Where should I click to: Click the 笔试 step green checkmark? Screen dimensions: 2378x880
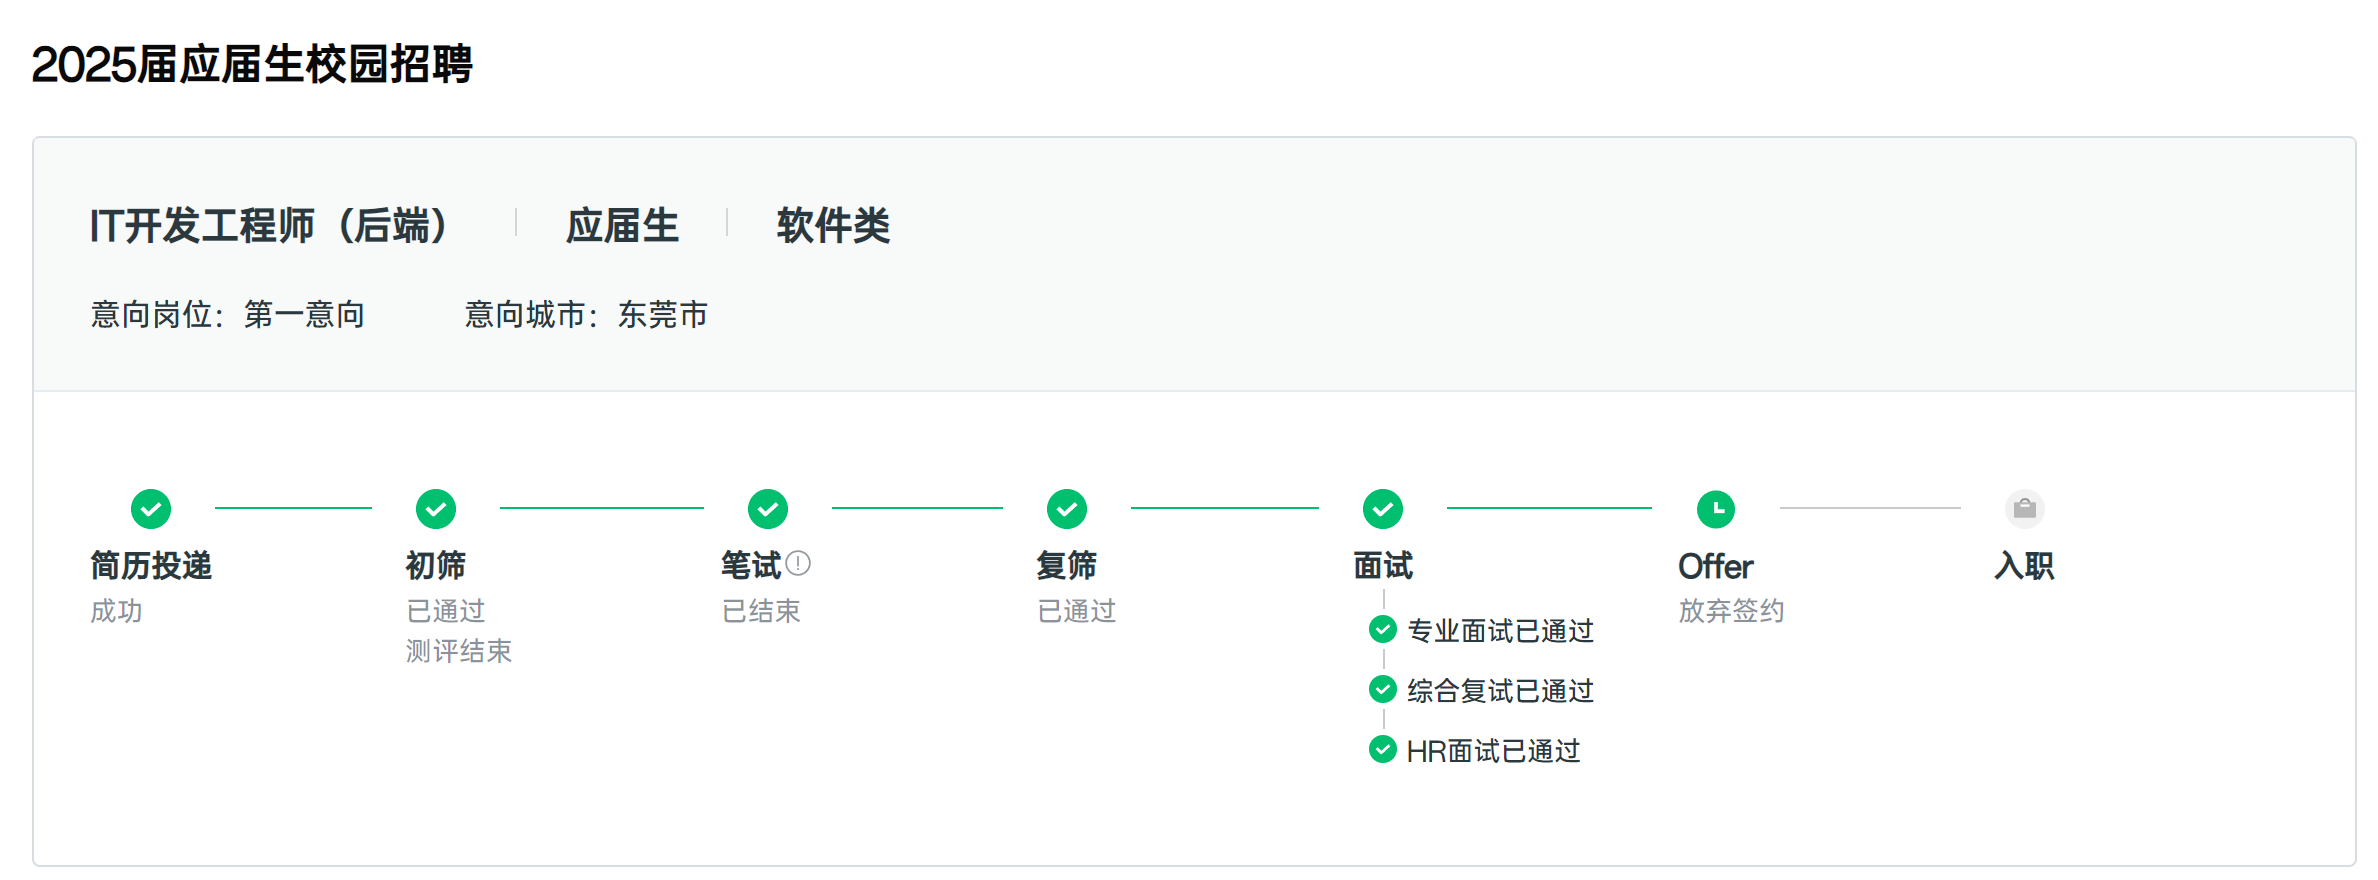click(768, 509)
